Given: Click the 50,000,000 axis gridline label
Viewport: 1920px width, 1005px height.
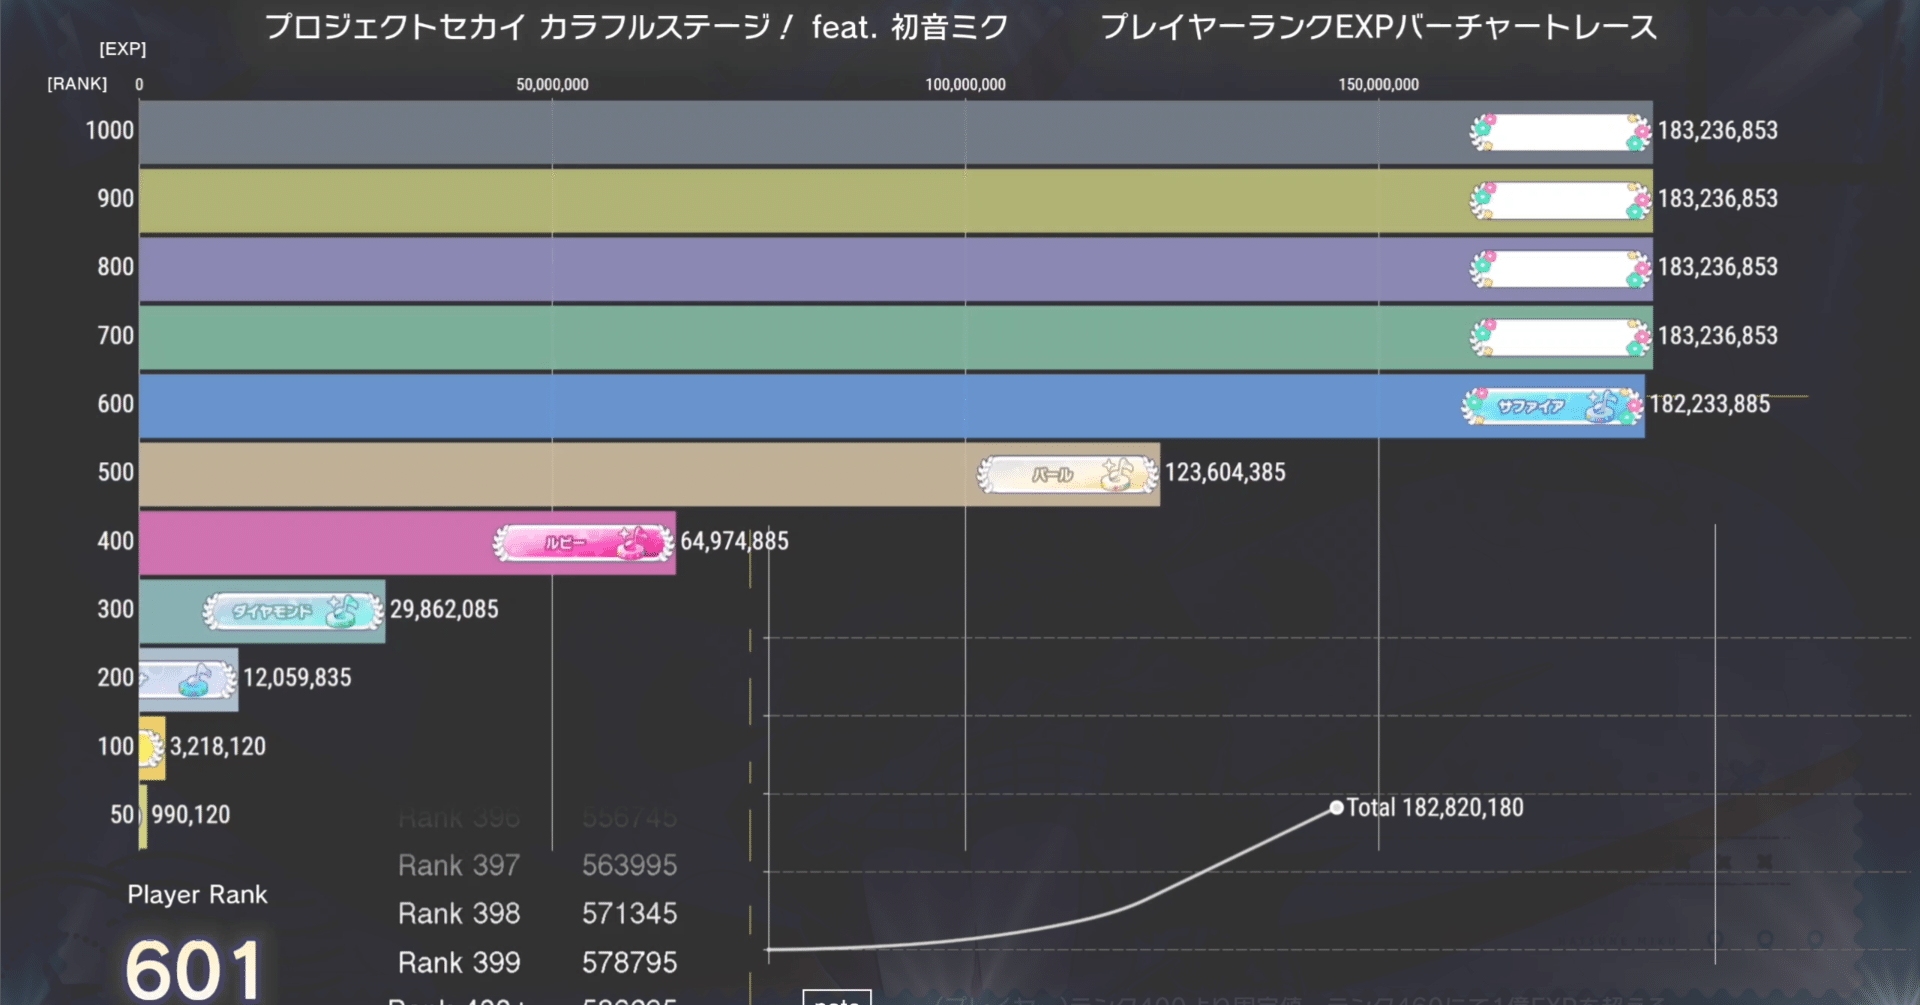Looking at the screenshot, I should point(553,85).
